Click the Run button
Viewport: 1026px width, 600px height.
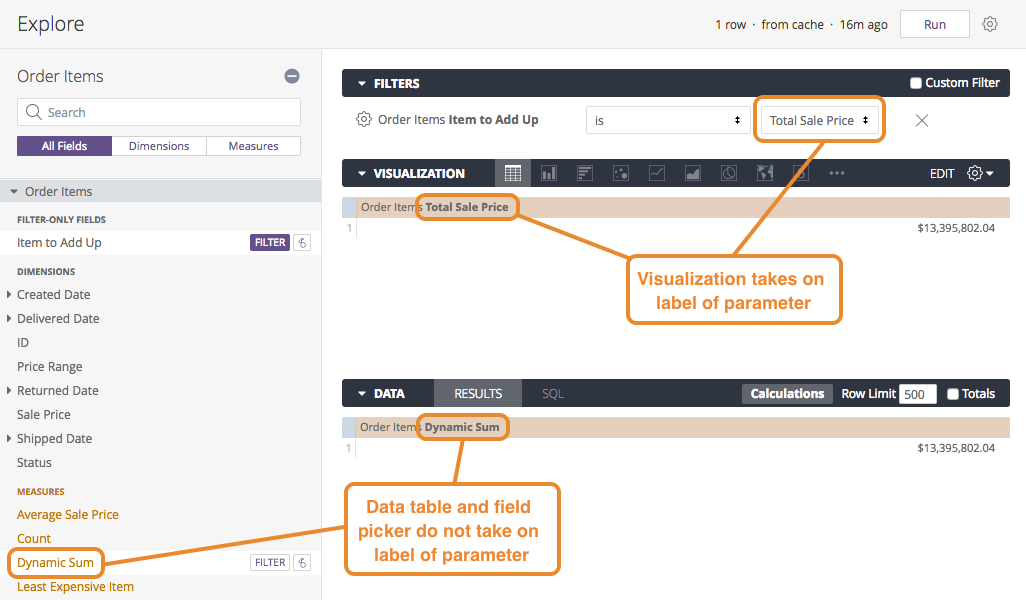tap(934, 24)
